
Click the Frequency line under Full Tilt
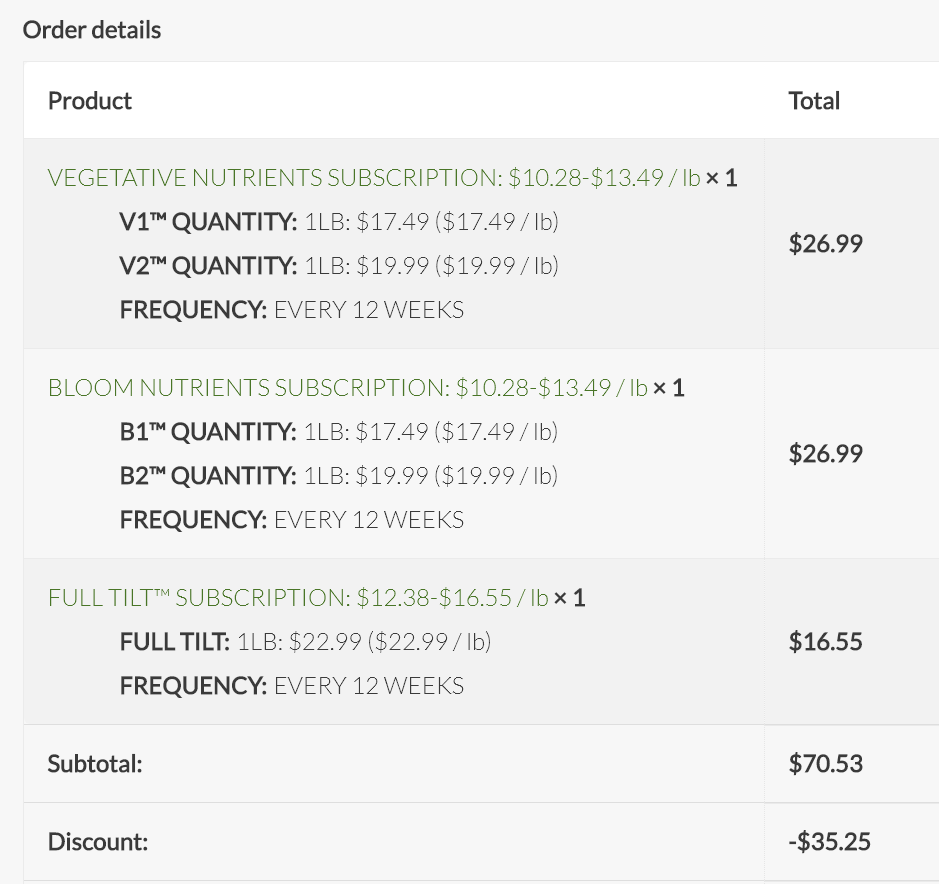[x=291, y=686]
